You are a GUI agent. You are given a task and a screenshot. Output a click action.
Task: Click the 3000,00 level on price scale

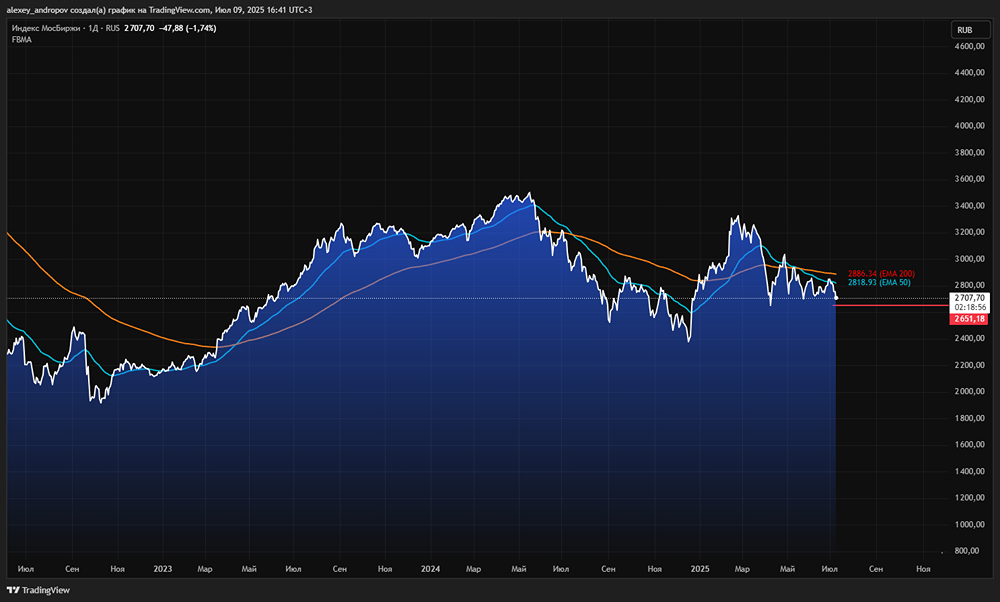(970, 259)
